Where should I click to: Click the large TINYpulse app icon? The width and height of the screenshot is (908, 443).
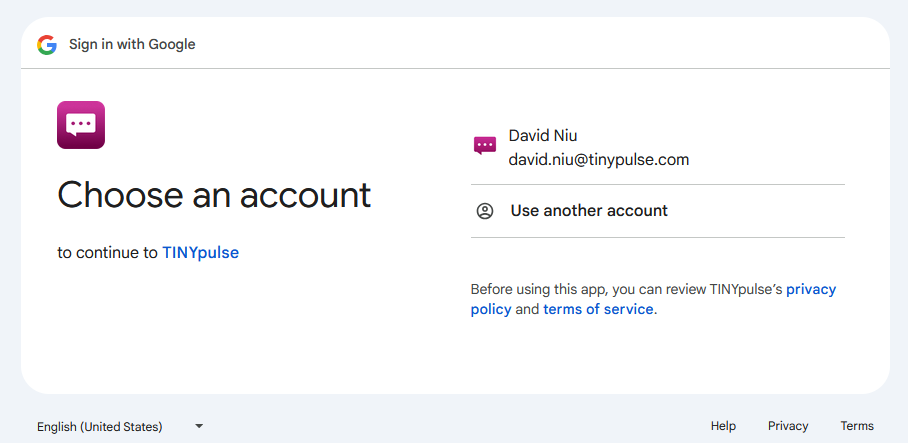pos(81,125)
